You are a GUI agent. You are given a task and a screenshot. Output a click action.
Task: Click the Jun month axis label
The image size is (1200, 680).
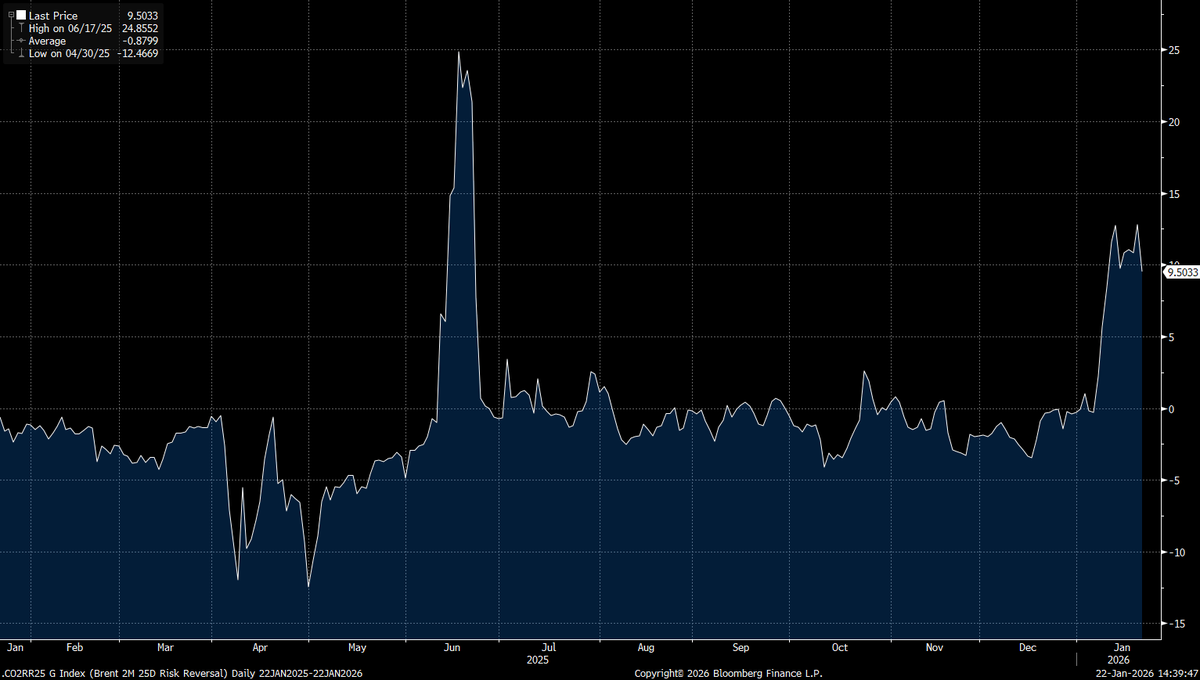pyautogui.click(x=452, y=648)
